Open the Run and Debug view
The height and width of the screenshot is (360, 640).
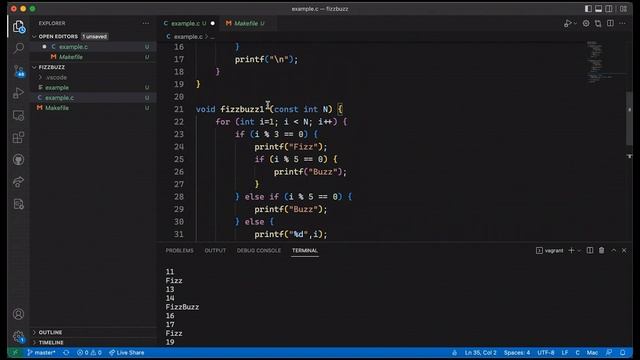[18, 93]
